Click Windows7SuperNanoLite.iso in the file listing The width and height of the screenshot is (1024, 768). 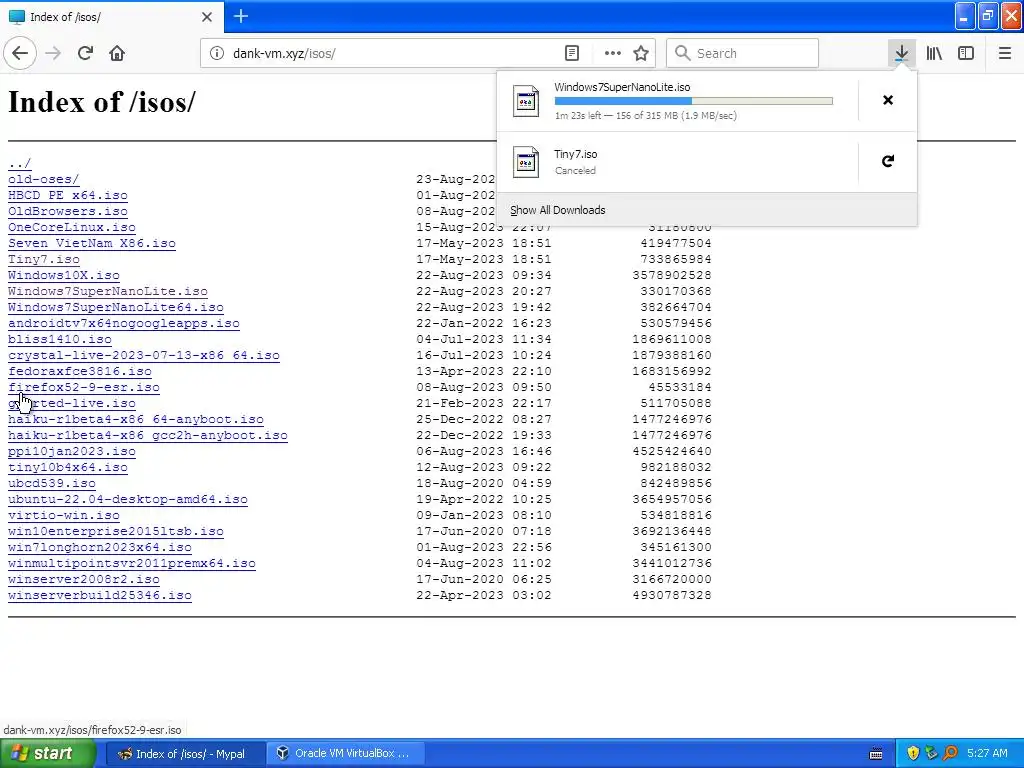tap(108, 291)
